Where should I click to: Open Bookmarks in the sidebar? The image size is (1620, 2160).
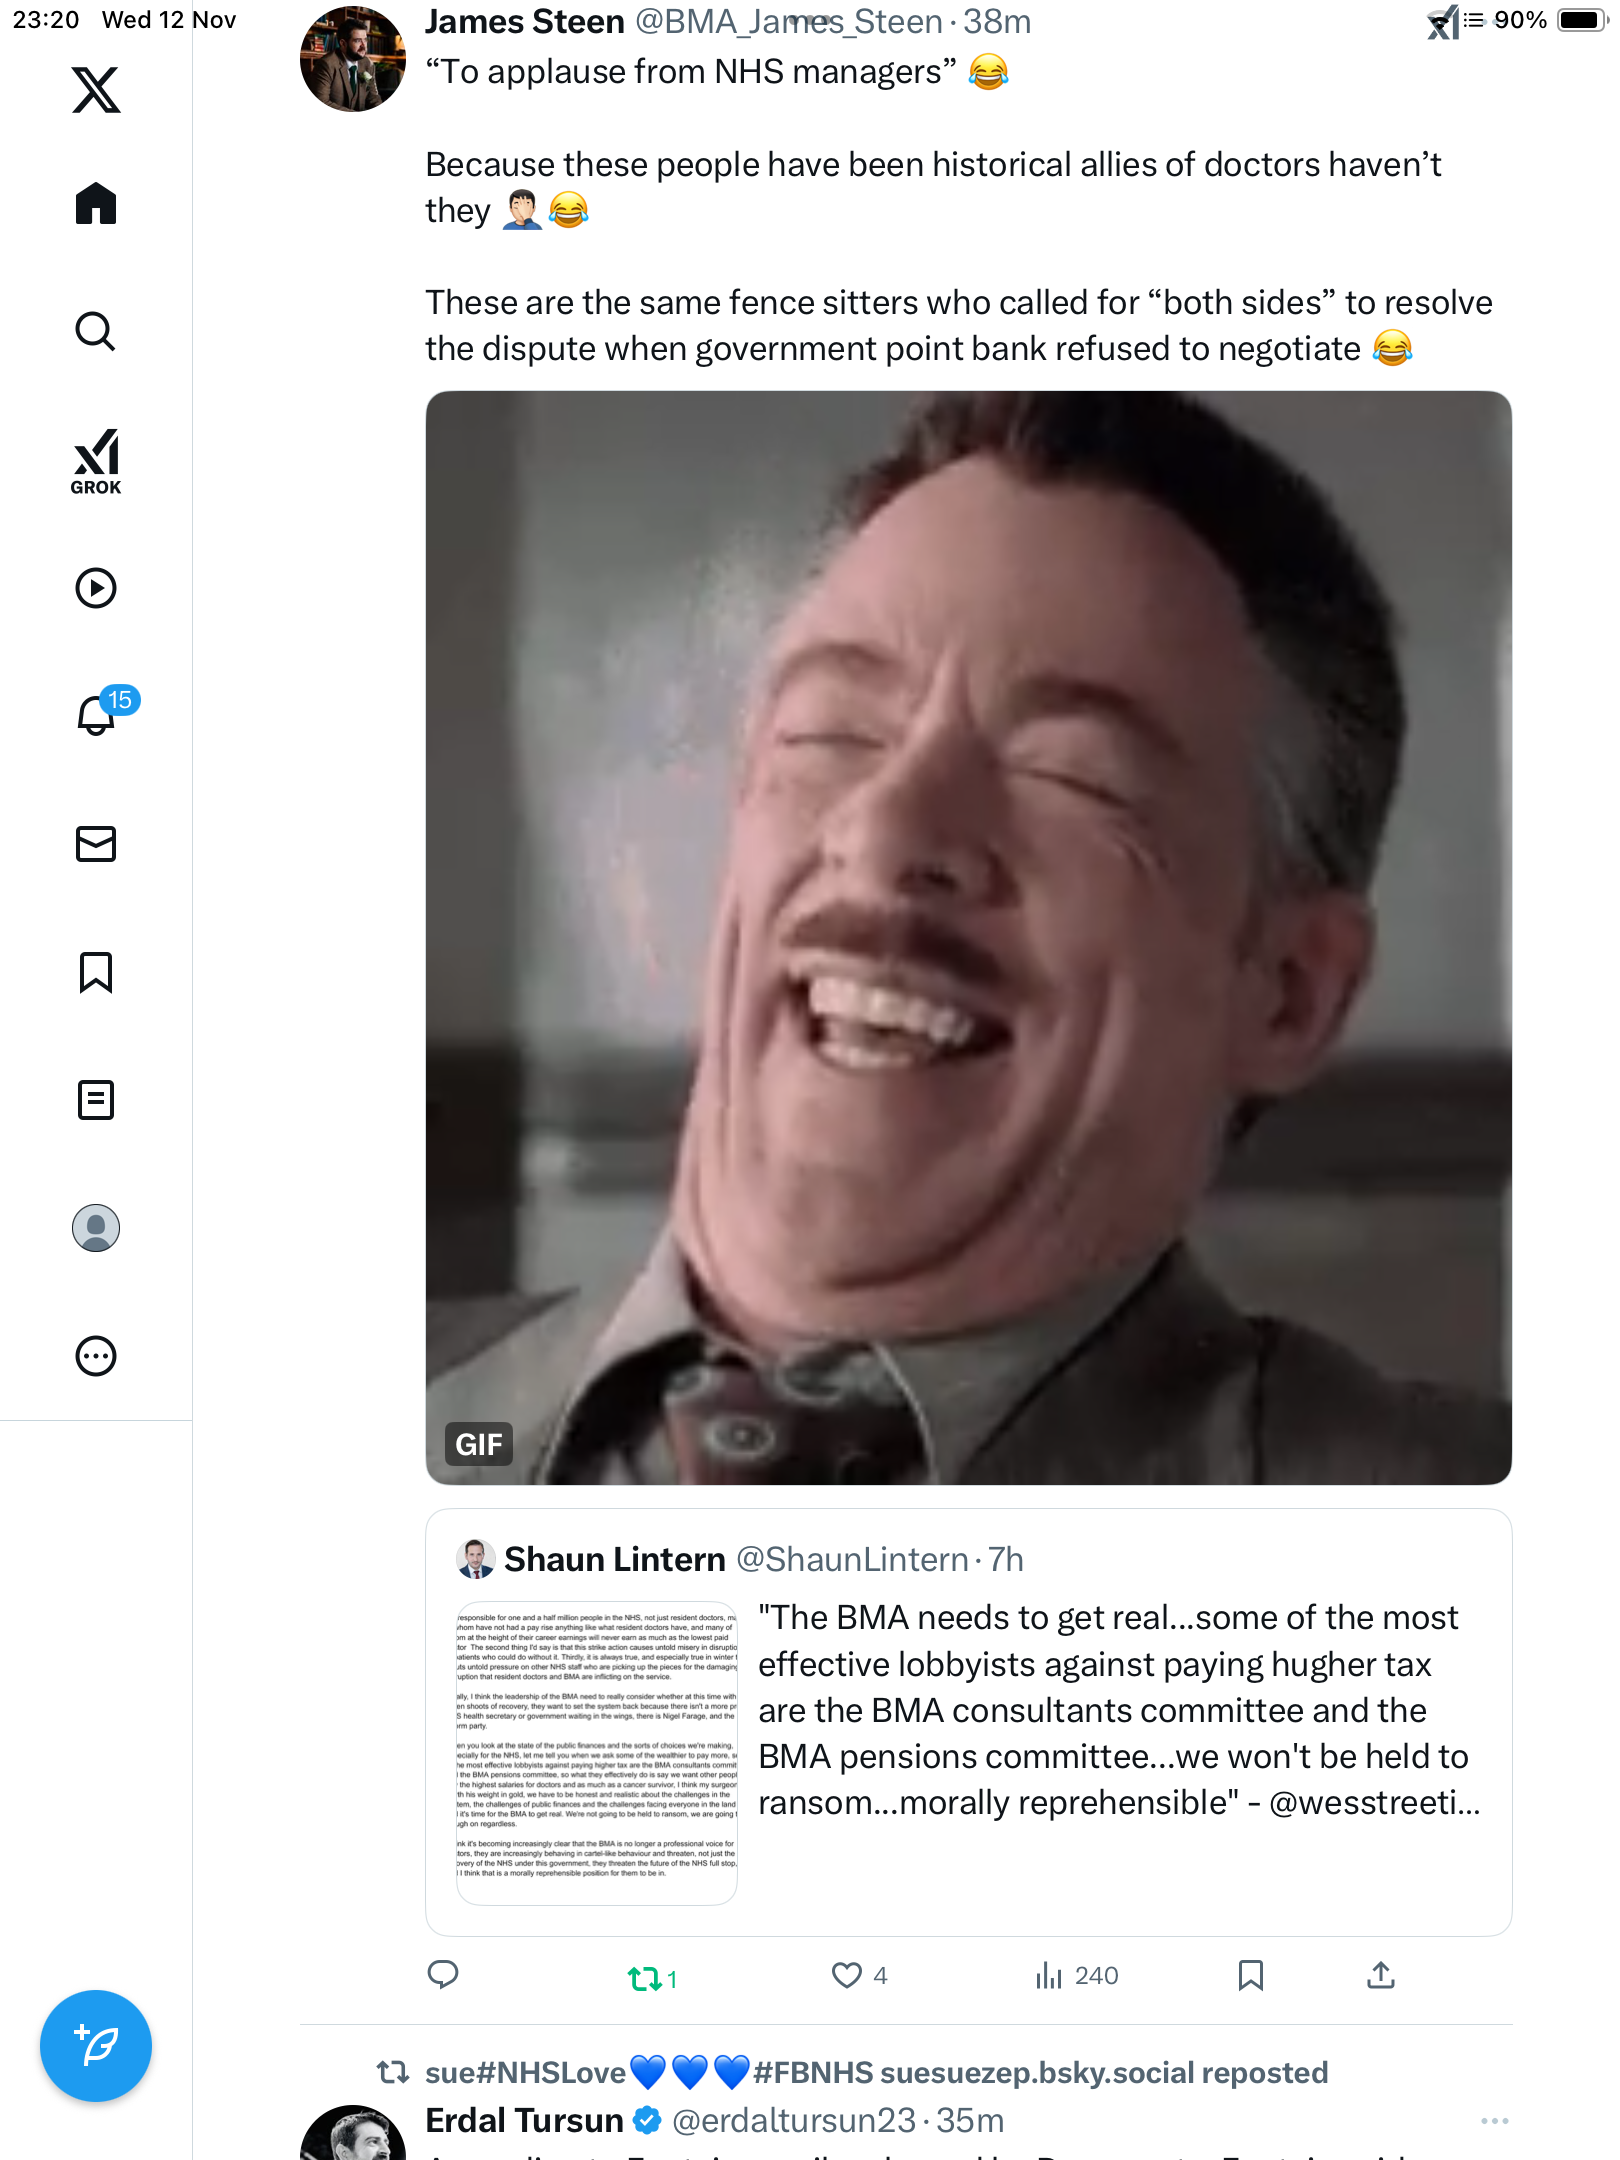click(x=96, y=972)
